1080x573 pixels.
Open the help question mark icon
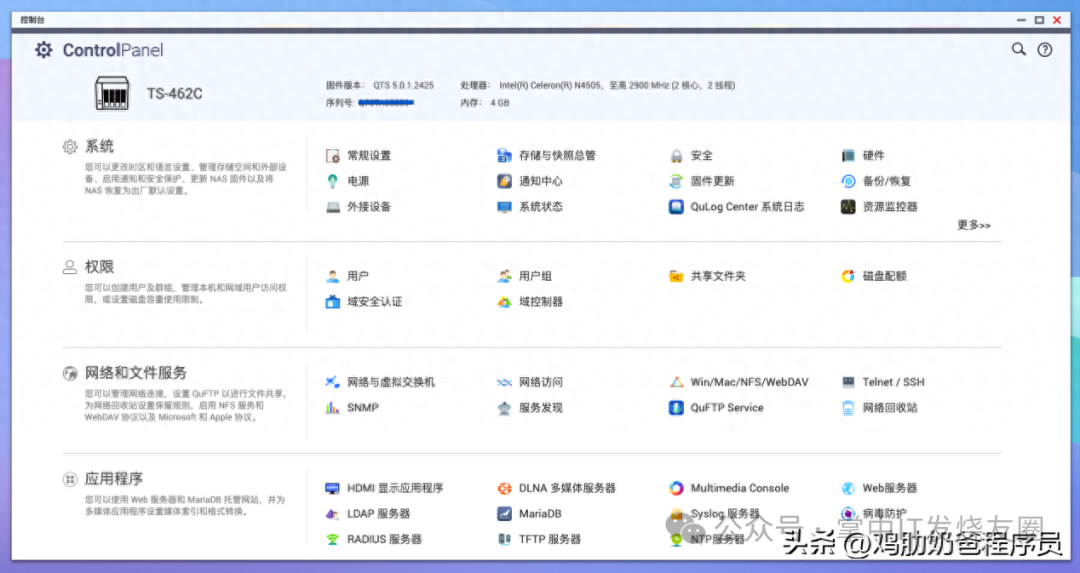tap(1045, 50)
